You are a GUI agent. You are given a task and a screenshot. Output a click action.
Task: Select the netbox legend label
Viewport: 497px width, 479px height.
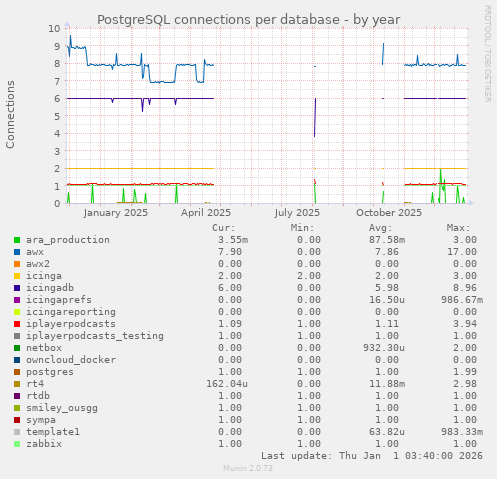[44, 348]
